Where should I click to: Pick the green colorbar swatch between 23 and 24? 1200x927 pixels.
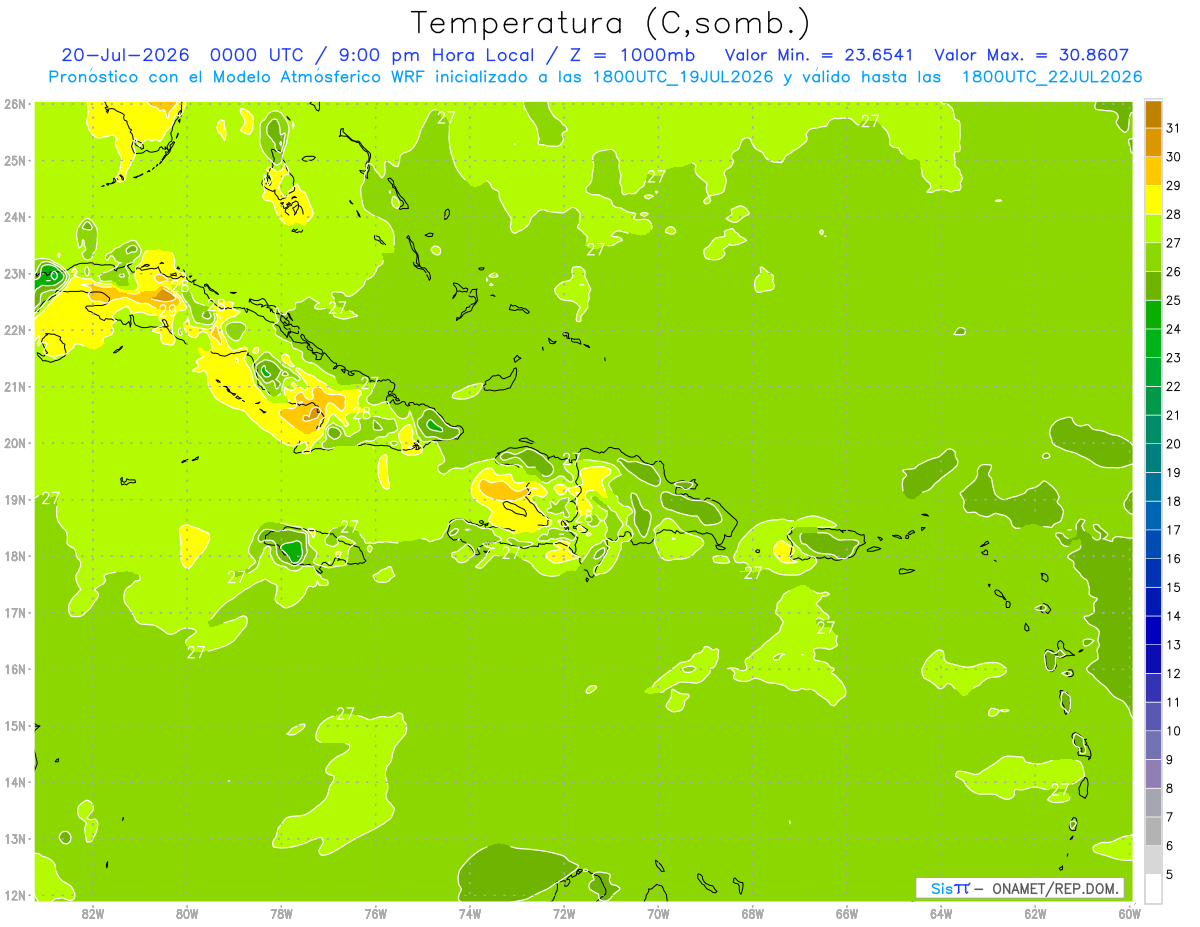coord(1153,343)
